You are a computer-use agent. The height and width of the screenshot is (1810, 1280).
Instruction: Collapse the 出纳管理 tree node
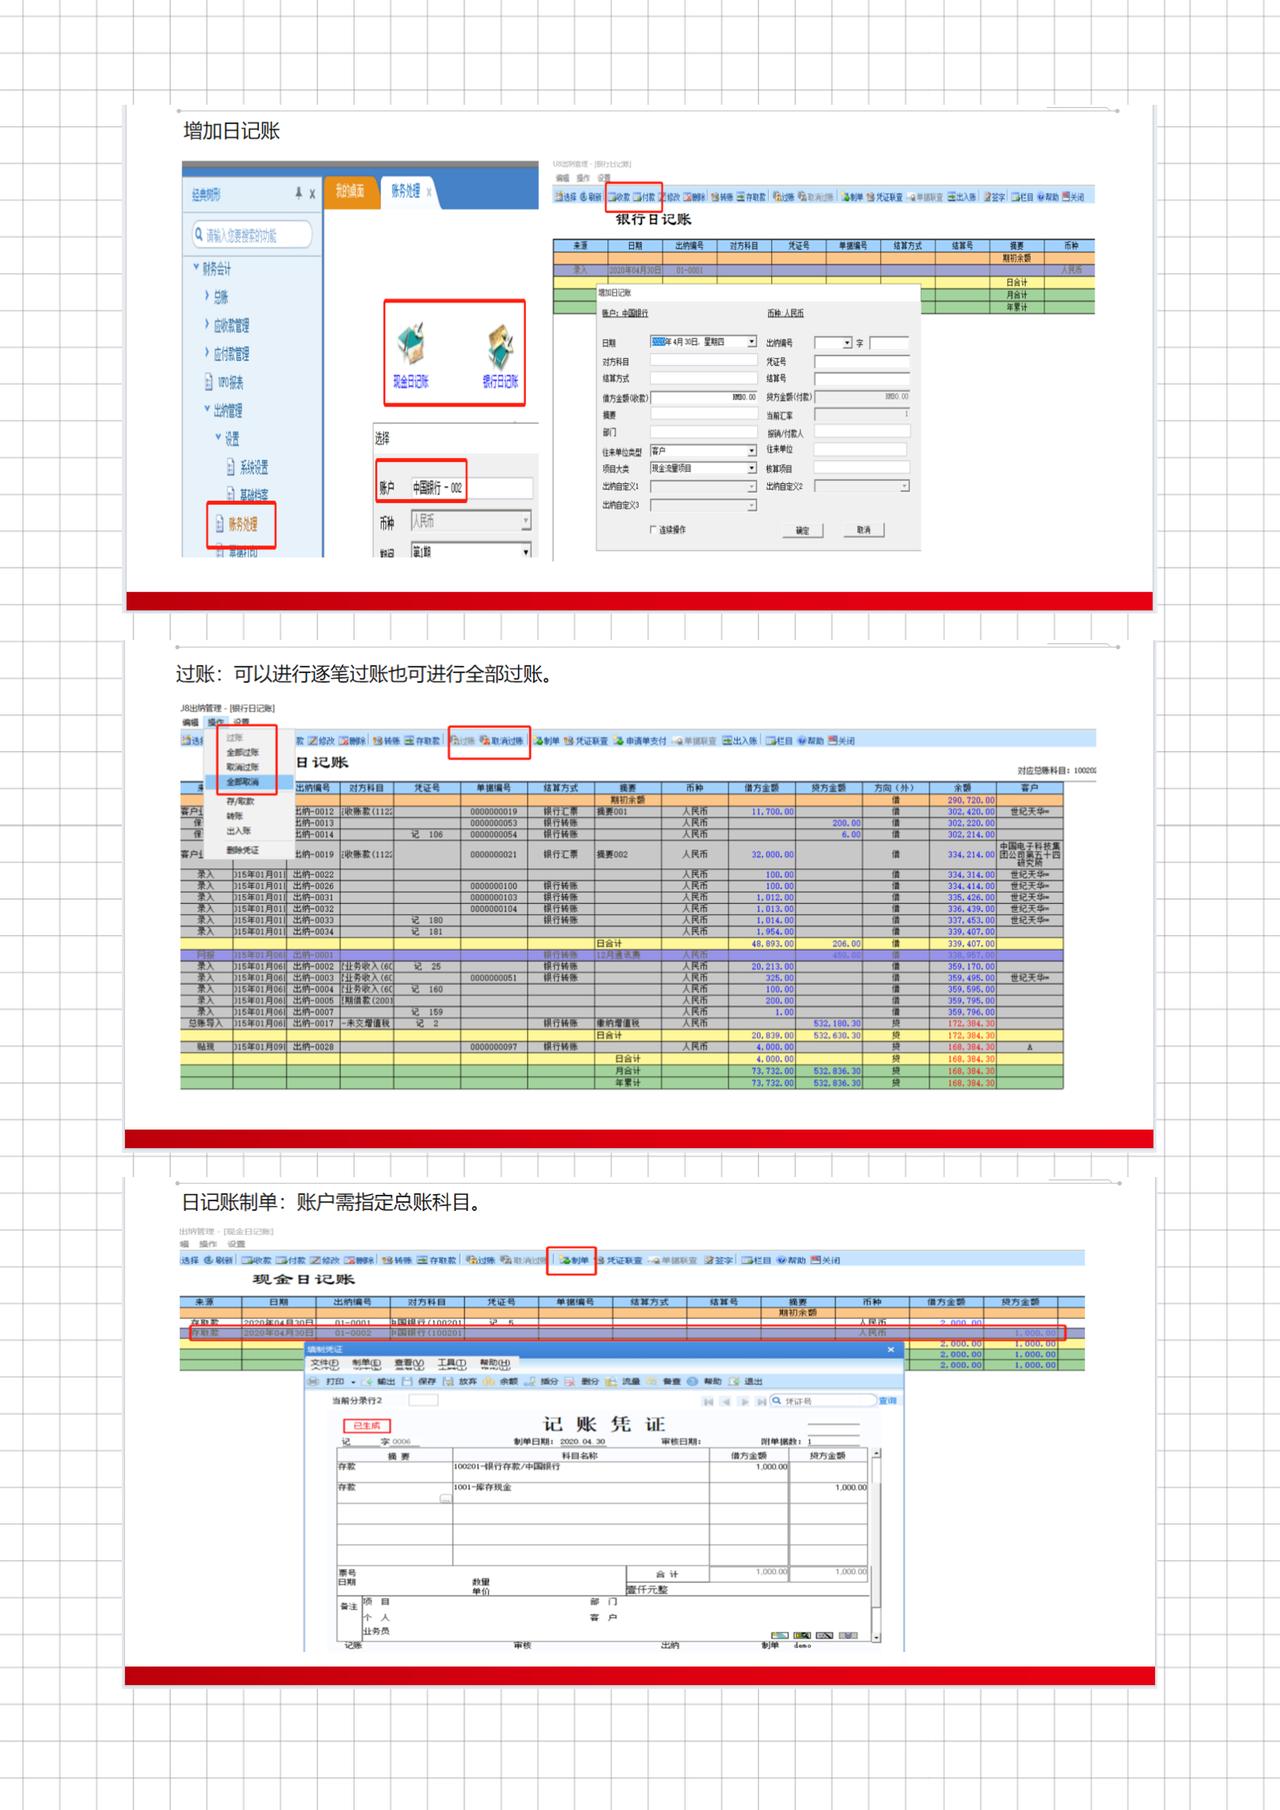[207, 409]
